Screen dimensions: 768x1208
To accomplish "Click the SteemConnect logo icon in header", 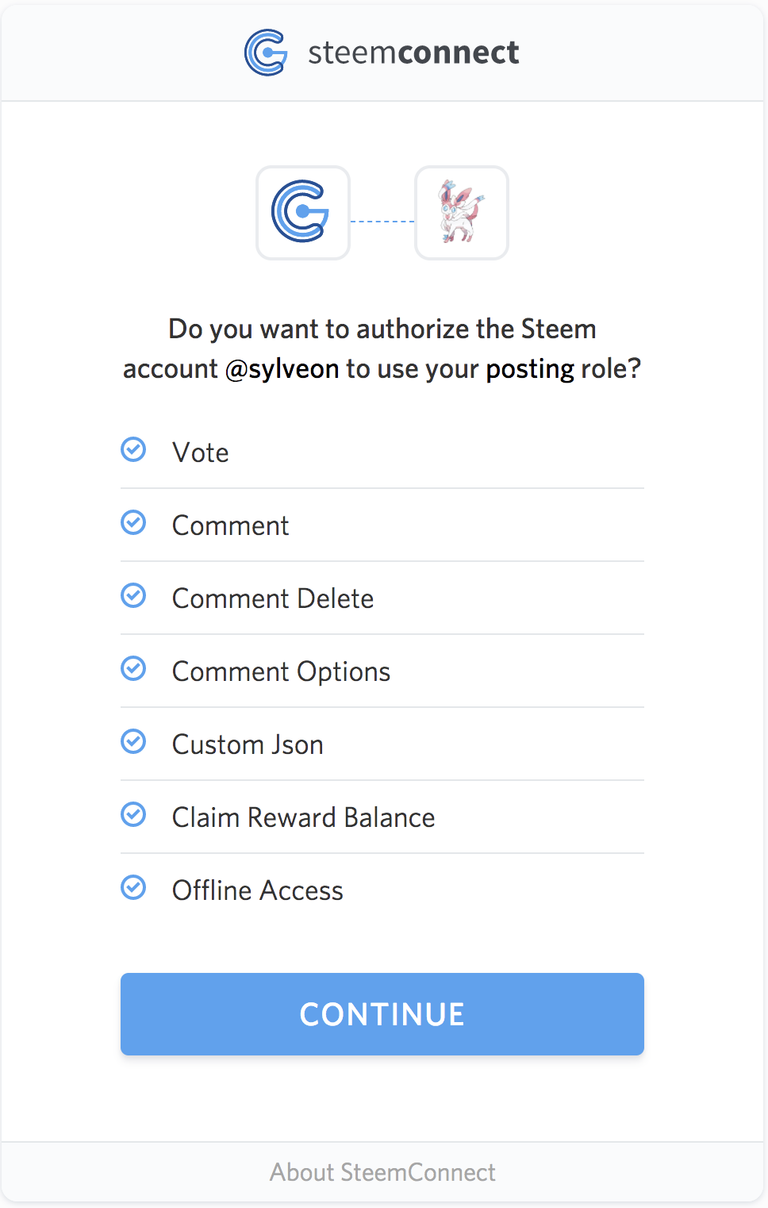I will coord(266,52).
